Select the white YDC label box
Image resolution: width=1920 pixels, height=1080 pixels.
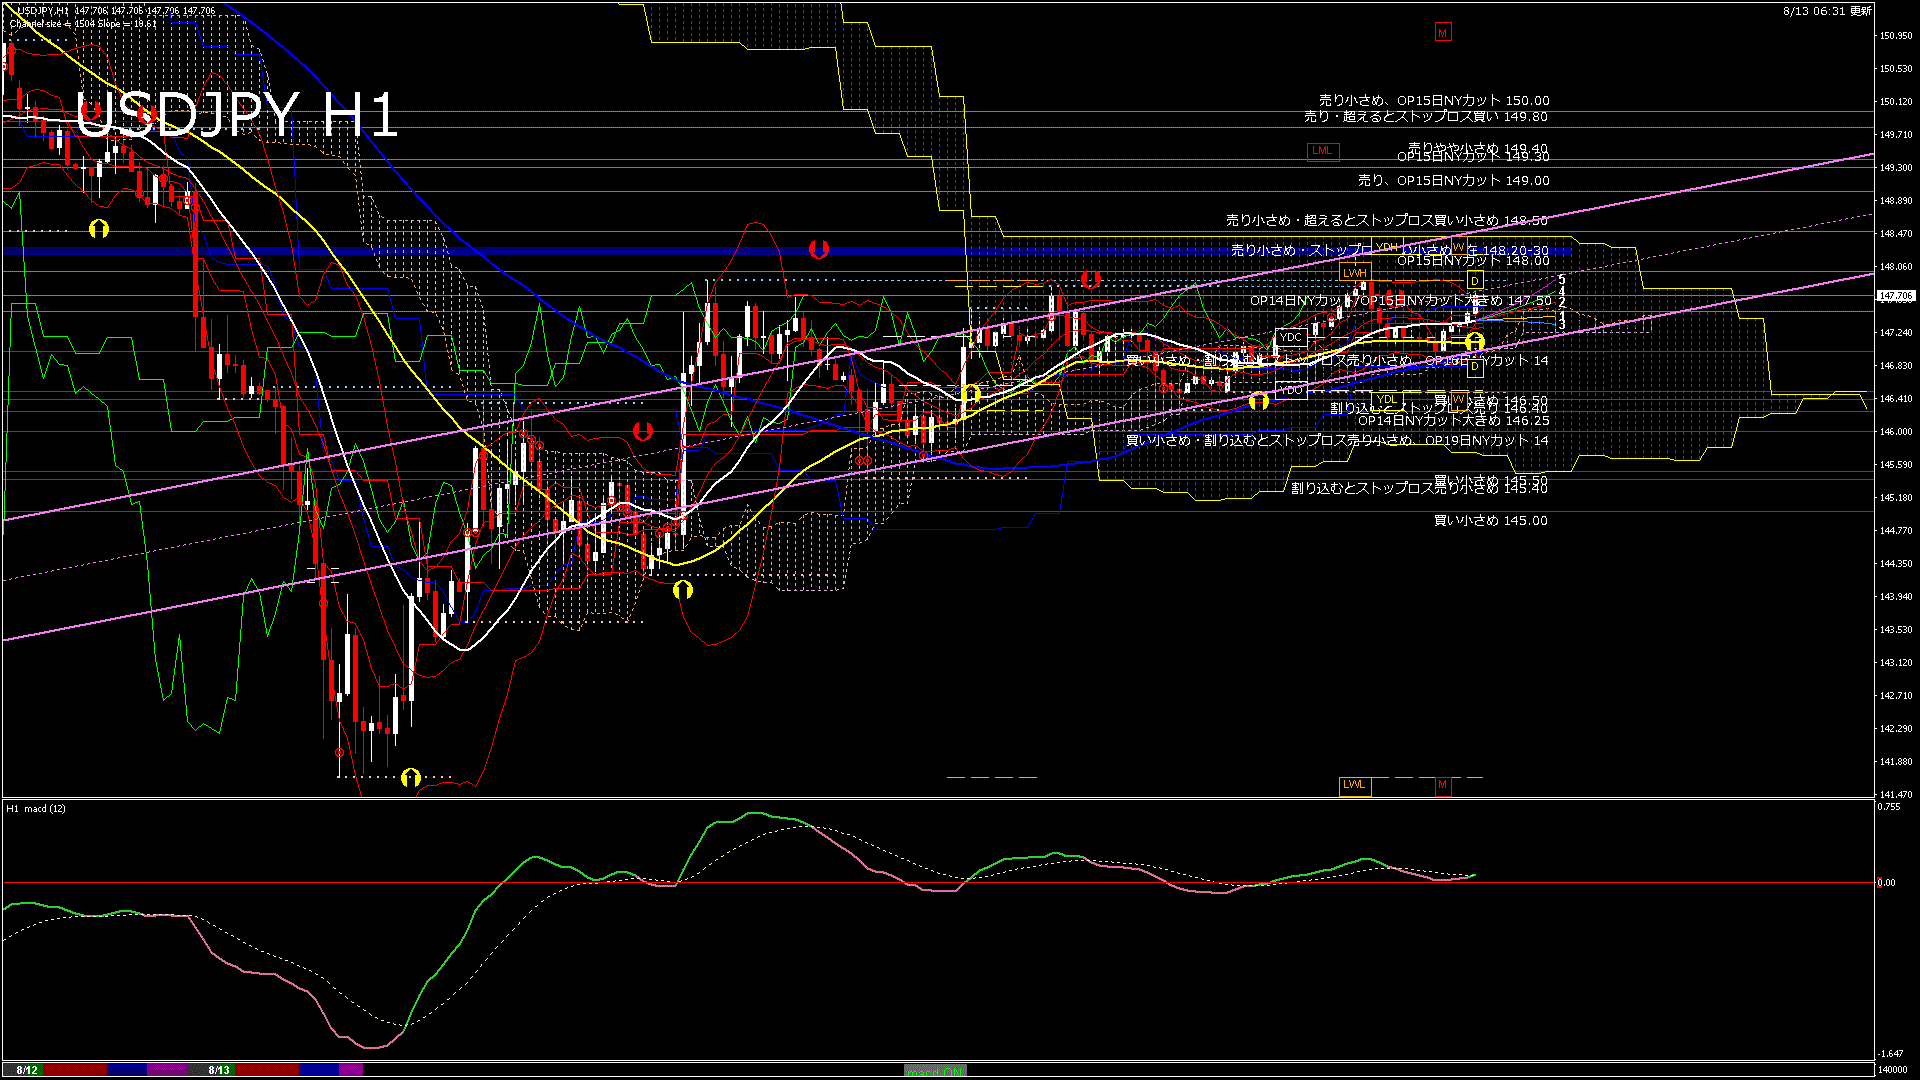tap(1290, 338)
